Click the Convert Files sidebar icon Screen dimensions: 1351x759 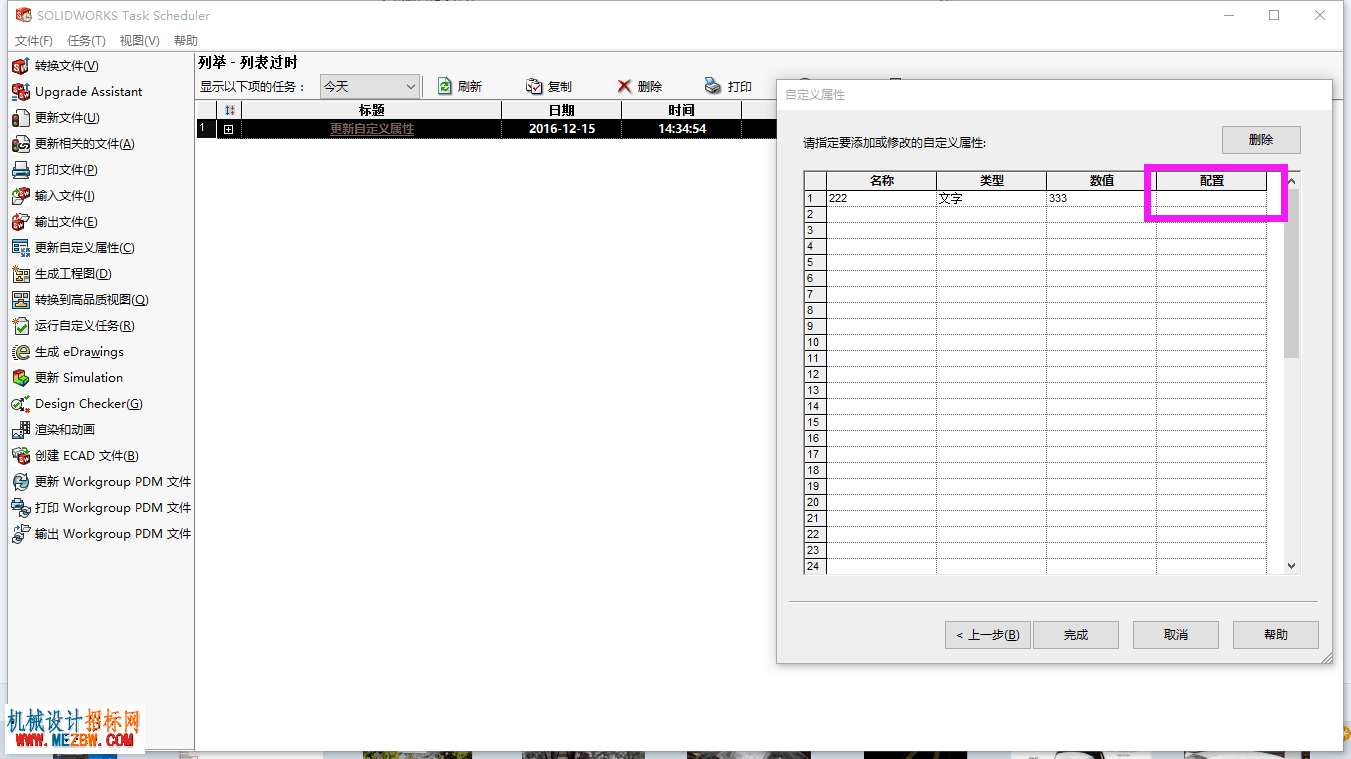20,66
